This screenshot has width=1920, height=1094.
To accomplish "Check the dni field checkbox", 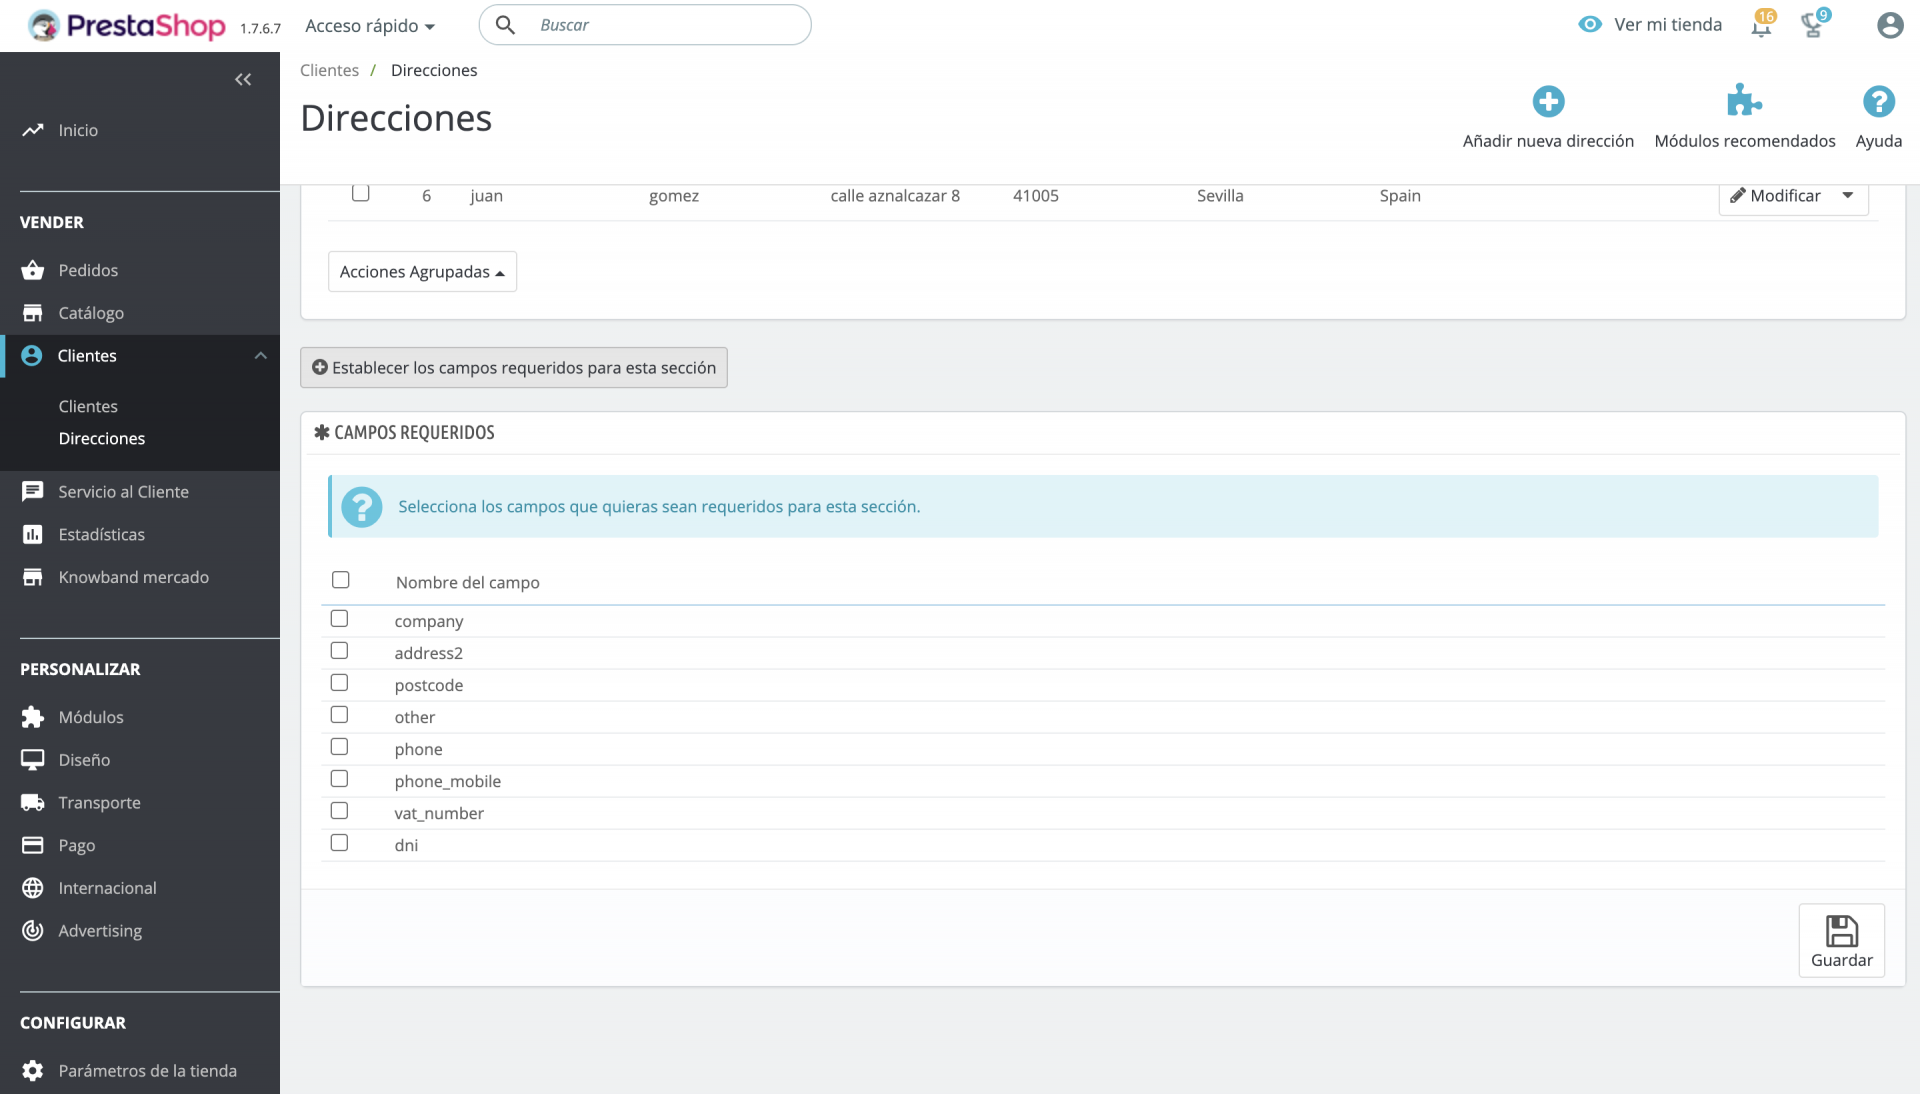I will [340, 843].
